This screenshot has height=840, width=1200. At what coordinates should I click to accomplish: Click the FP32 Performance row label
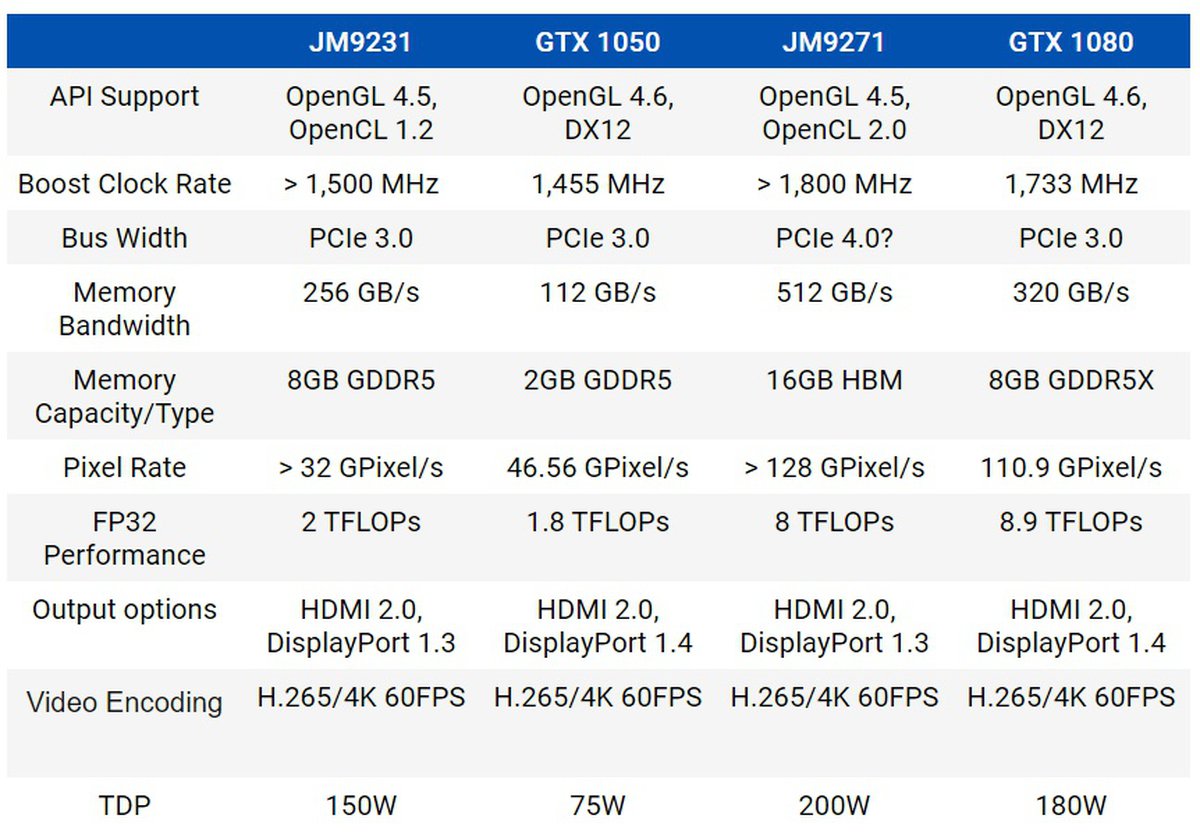click(125, 538)
